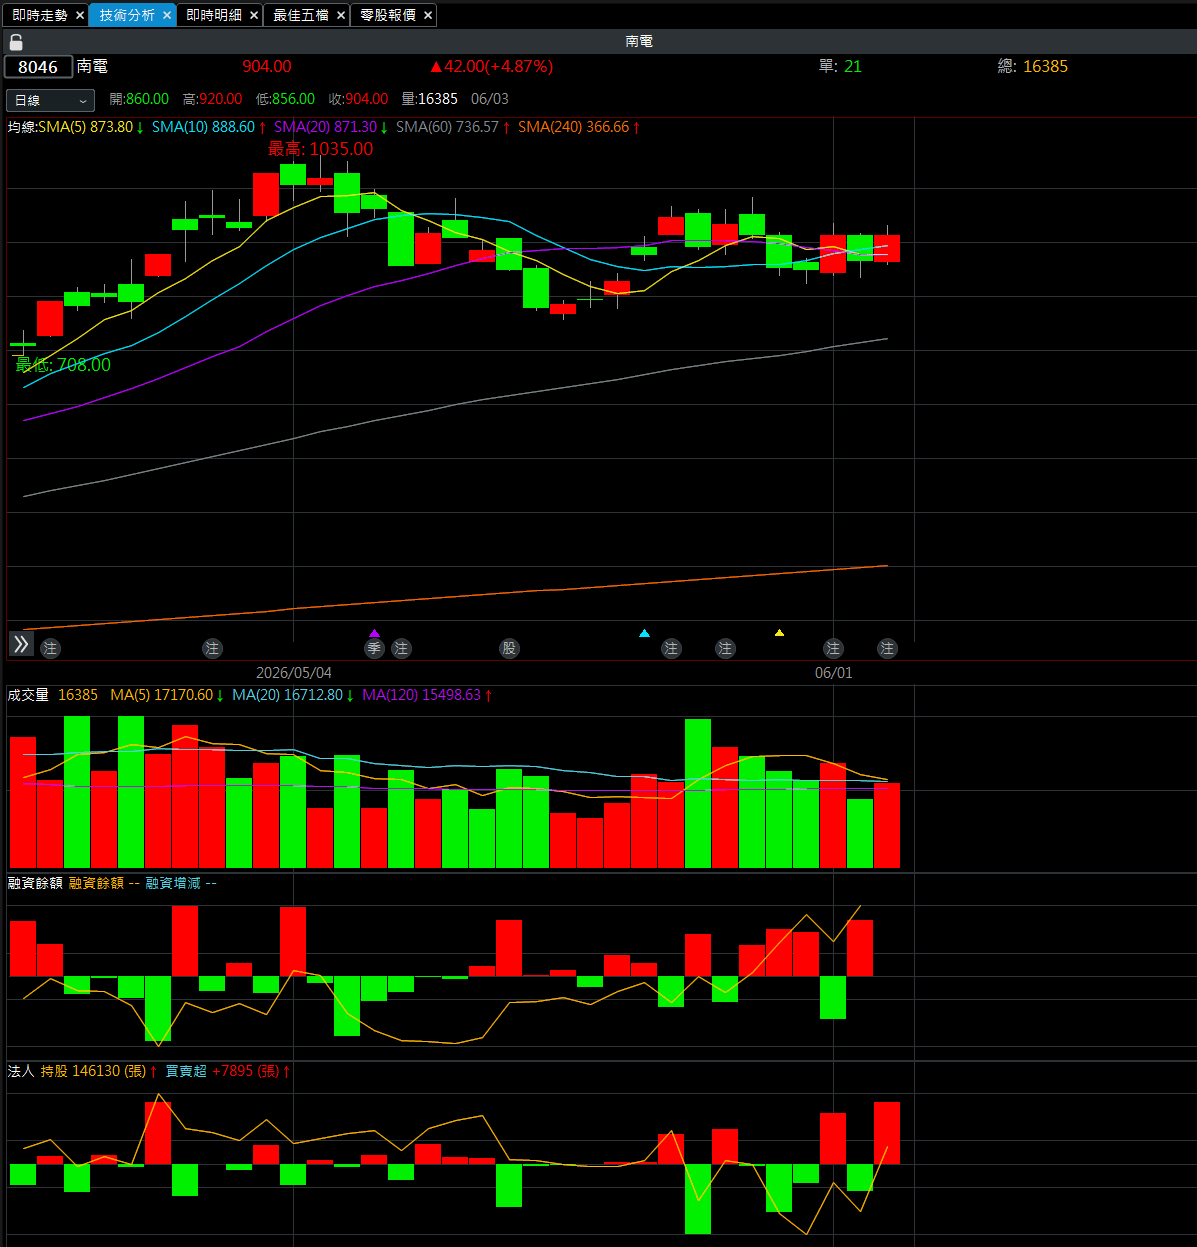Click the 總: 16385 total volume value
This screenshot has height=1247, width=1197.
tap(1033, 67)
